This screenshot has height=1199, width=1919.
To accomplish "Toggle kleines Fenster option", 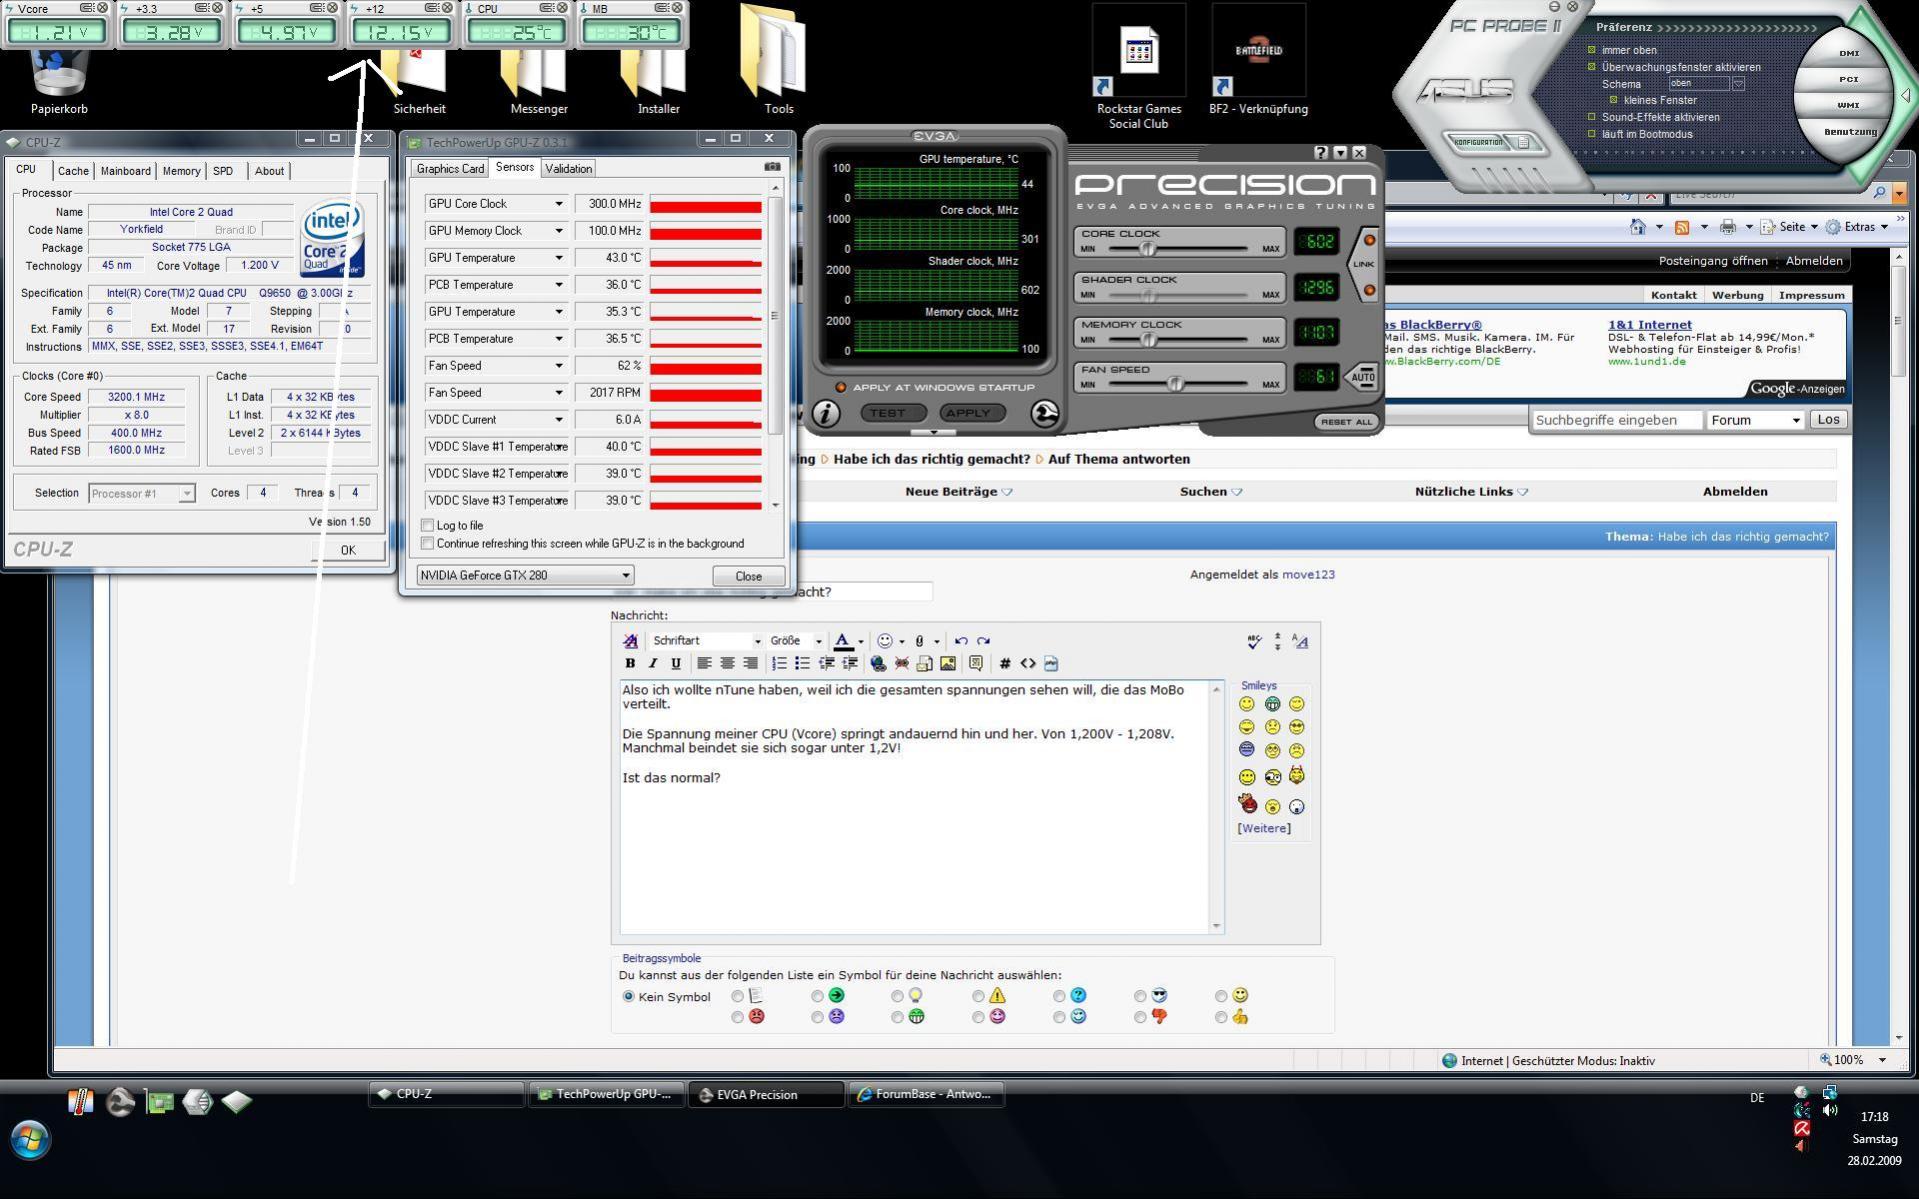I will pyautogui.click(x=1613, y=100).
